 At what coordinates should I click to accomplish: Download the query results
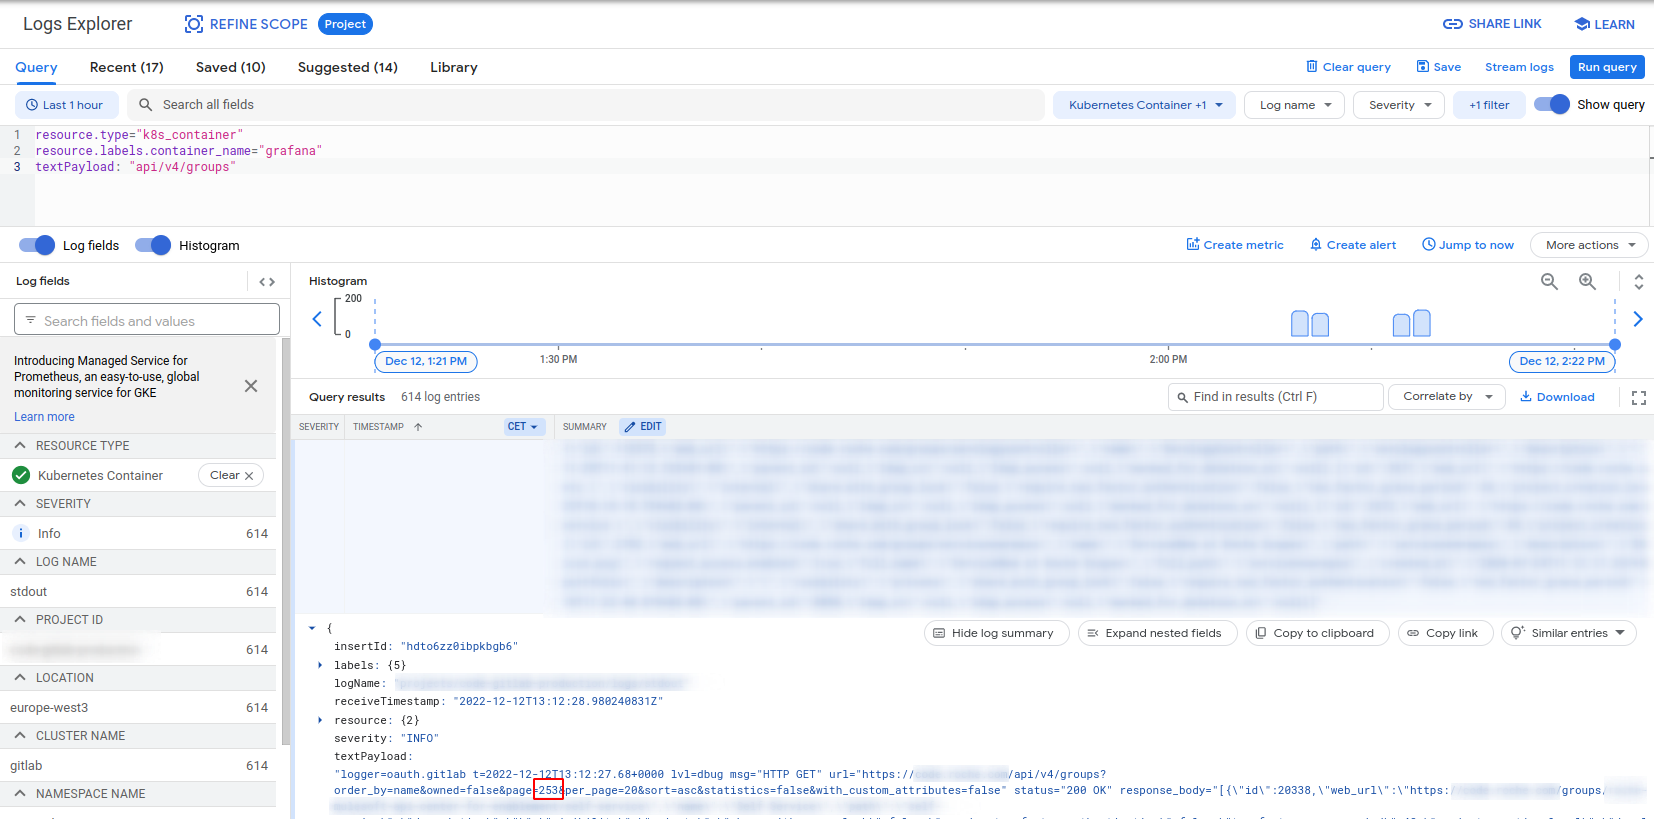point(1557,397)
